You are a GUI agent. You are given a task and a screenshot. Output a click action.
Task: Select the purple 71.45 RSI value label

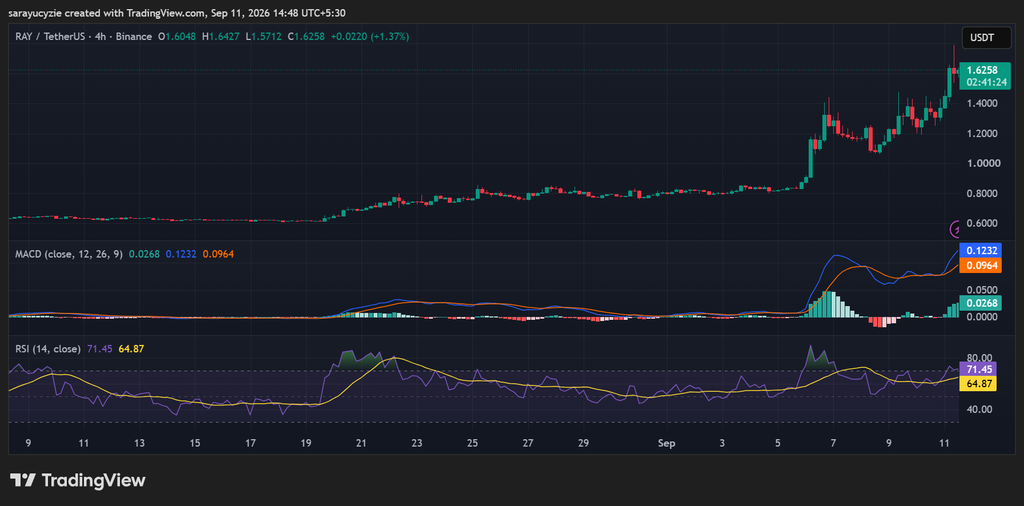978,369
